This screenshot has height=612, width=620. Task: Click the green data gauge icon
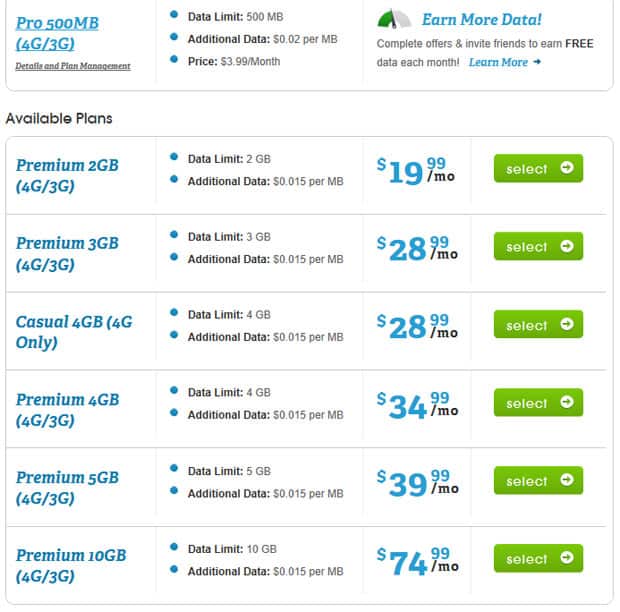pos(394,19)
